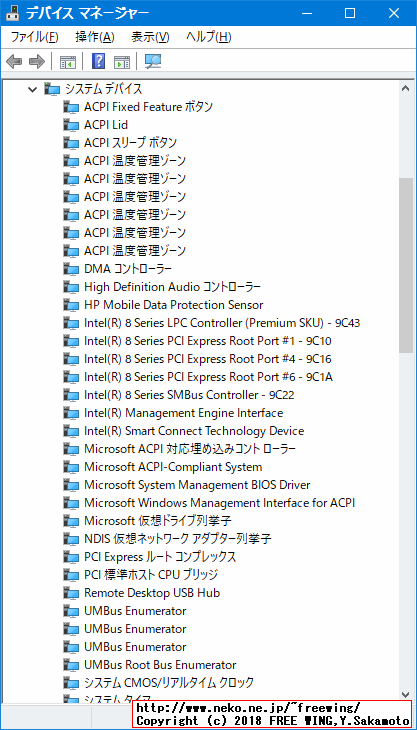
Task: Click icon beside ACPI Lid
Action: tap(71, 125)
